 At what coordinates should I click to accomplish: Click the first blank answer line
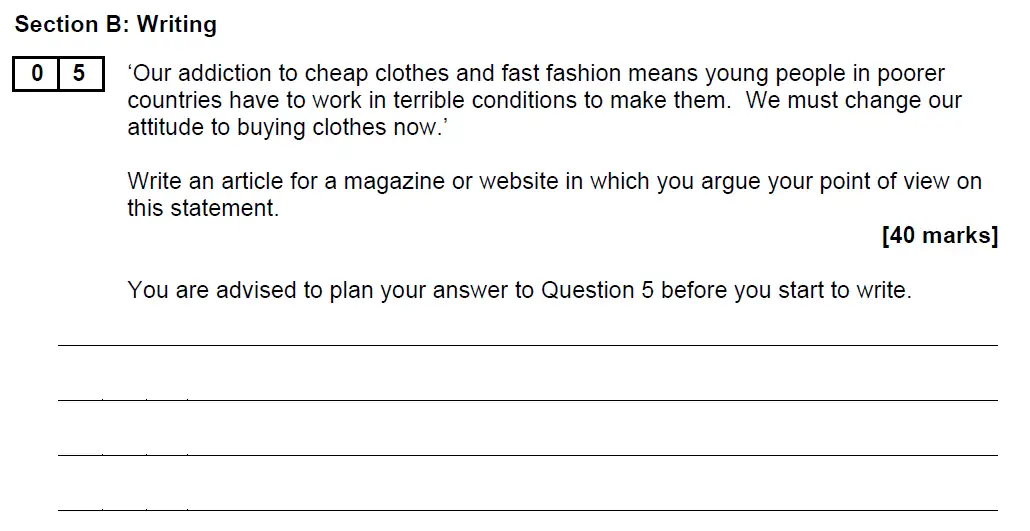coord(528,344)
